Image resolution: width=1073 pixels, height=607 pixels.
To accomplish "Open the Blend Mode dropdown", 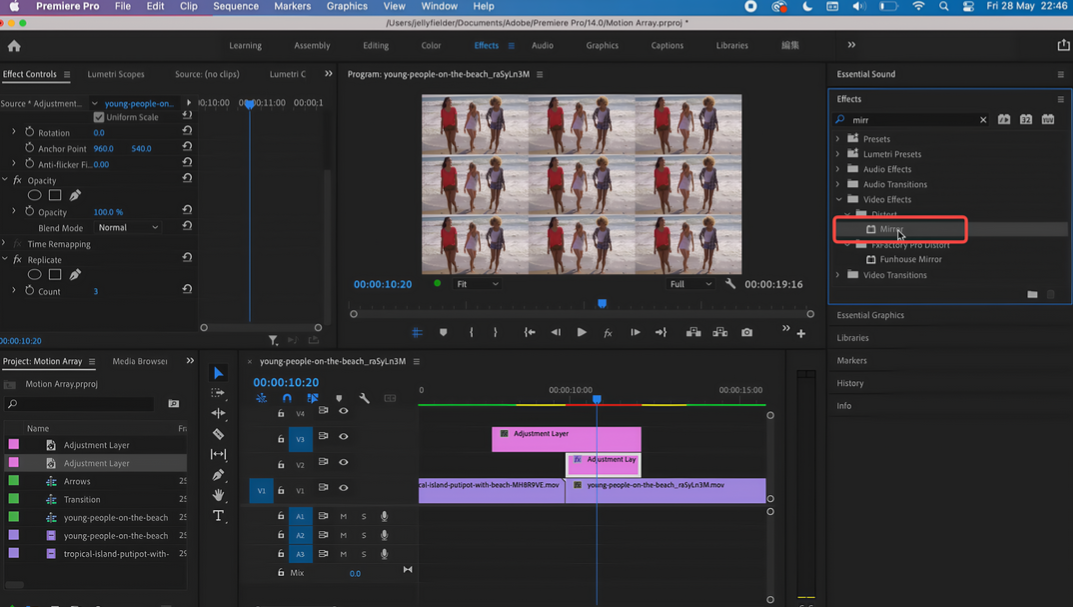I will [x=128, y=228].
